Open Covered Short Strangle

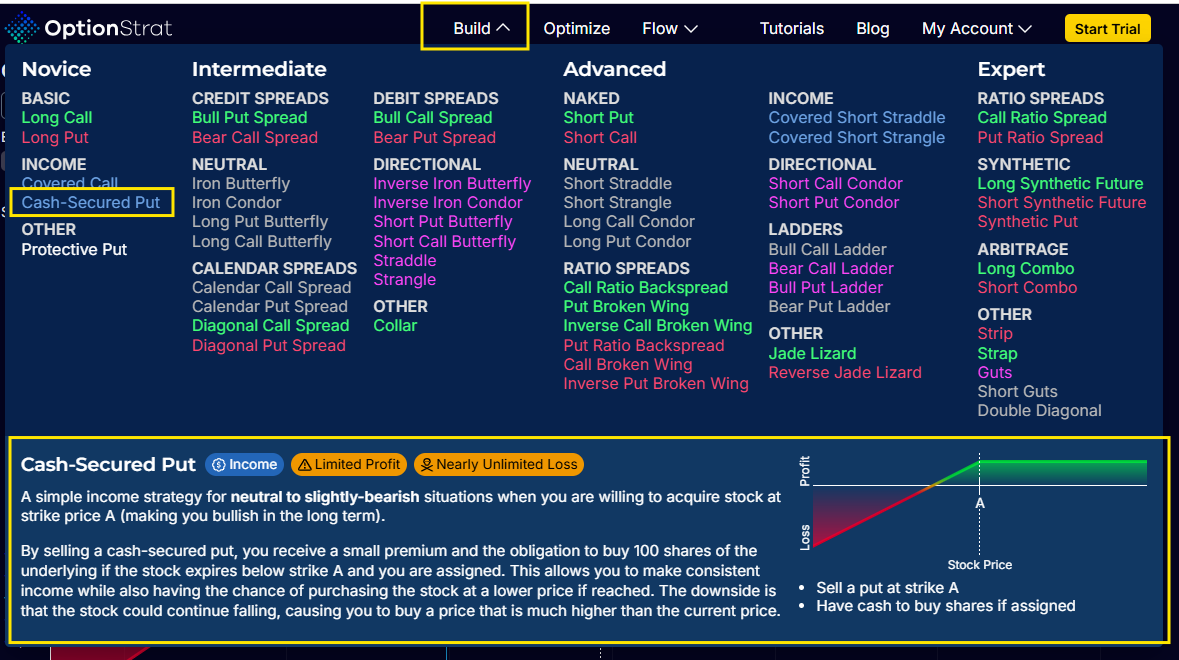click(x=857, y=138)
